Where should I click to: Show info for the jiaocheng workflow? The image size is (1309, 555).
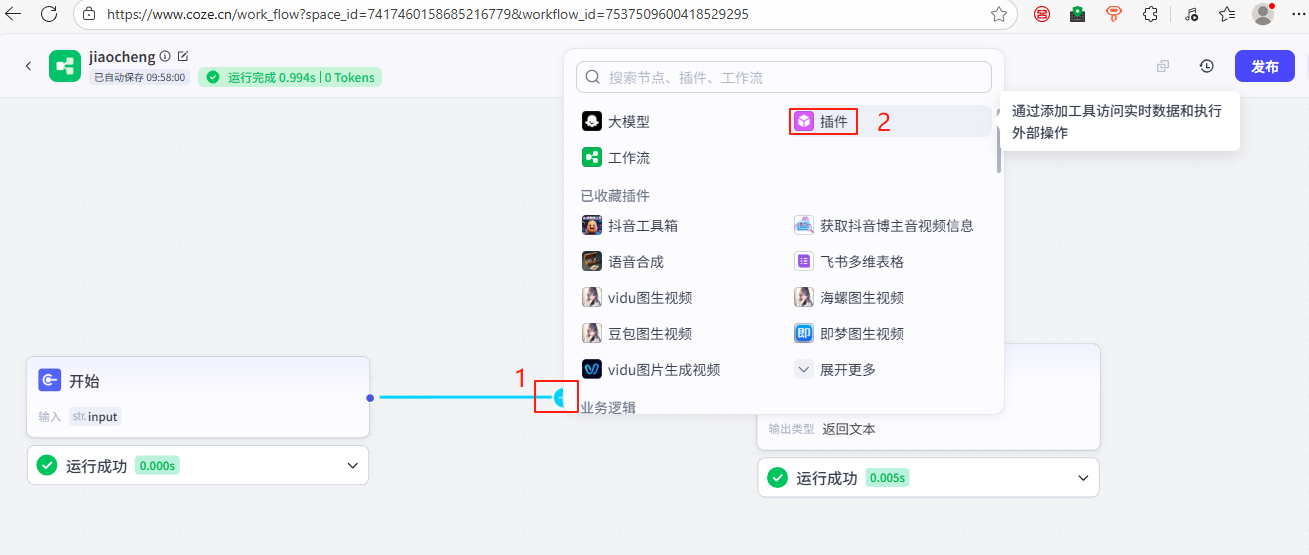[165, 57]
